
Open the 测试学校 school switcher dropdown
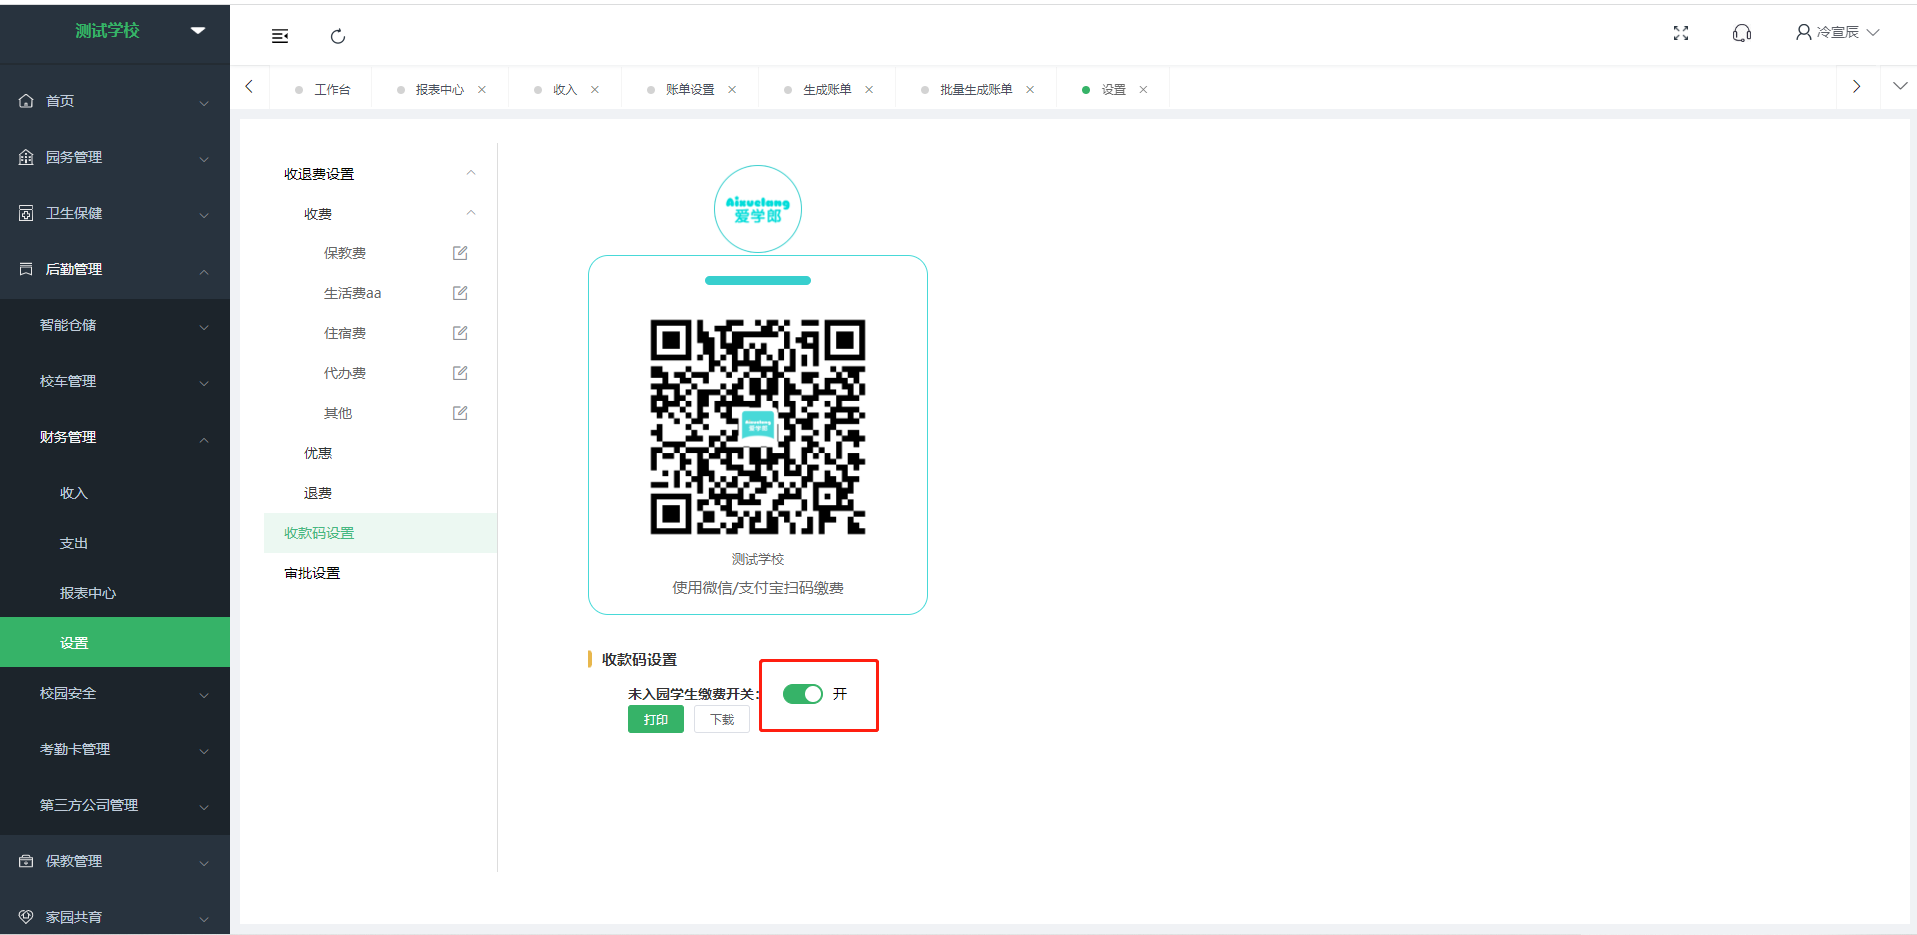[198, 31]
